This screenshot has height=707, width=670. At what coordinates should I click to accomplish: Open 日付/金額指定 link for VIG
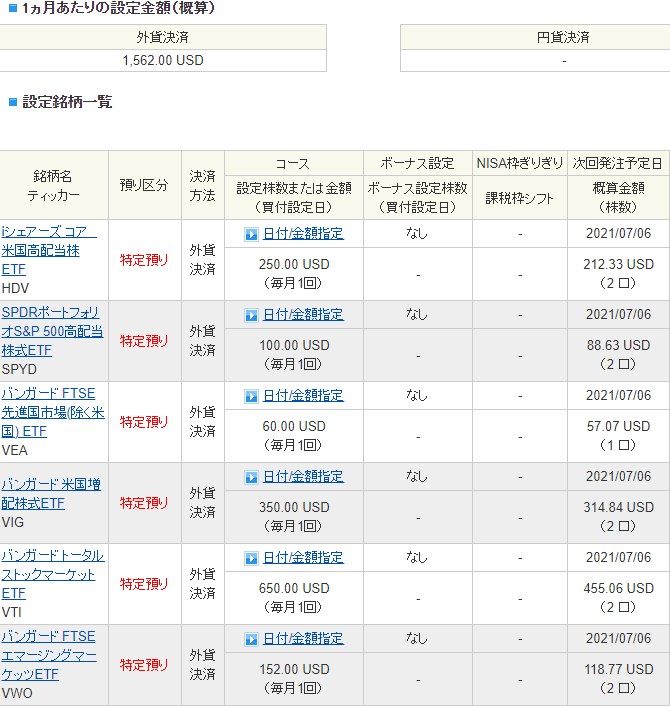(303, 477)
